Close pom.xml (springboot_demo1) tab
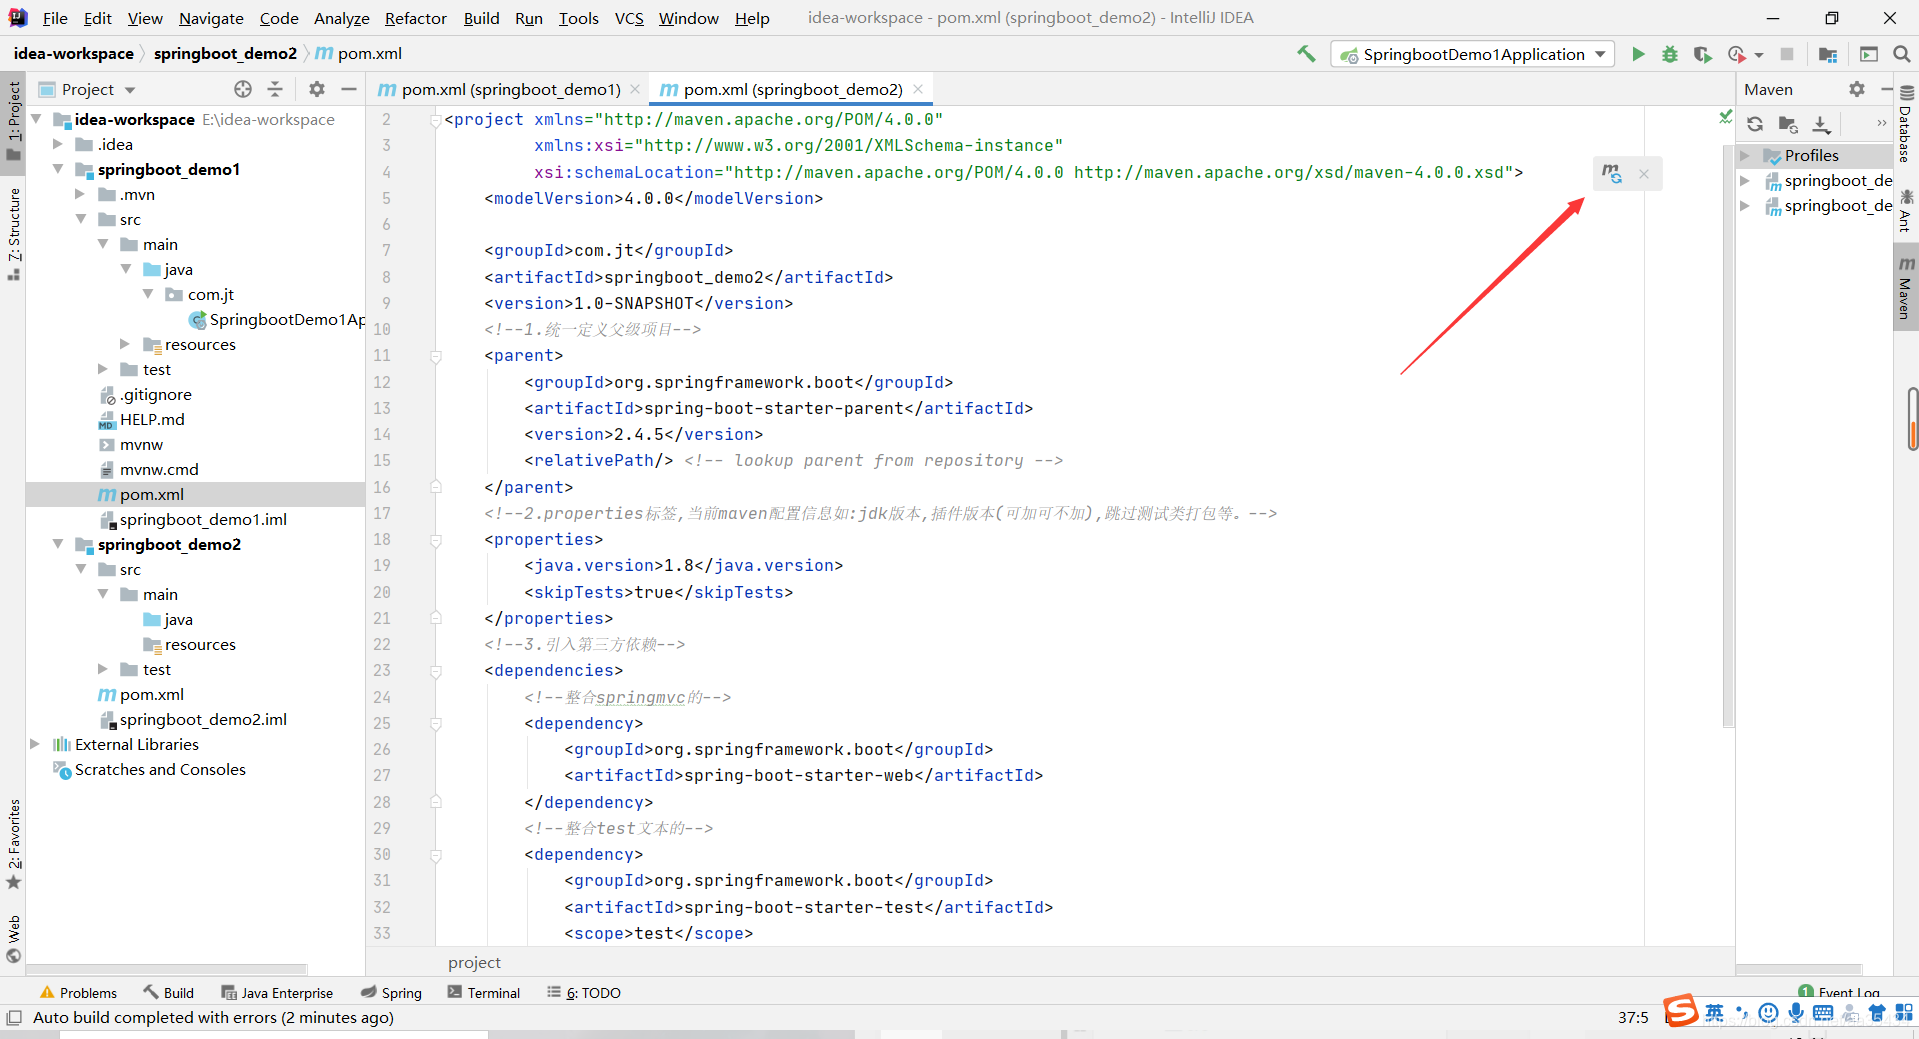 634,89
